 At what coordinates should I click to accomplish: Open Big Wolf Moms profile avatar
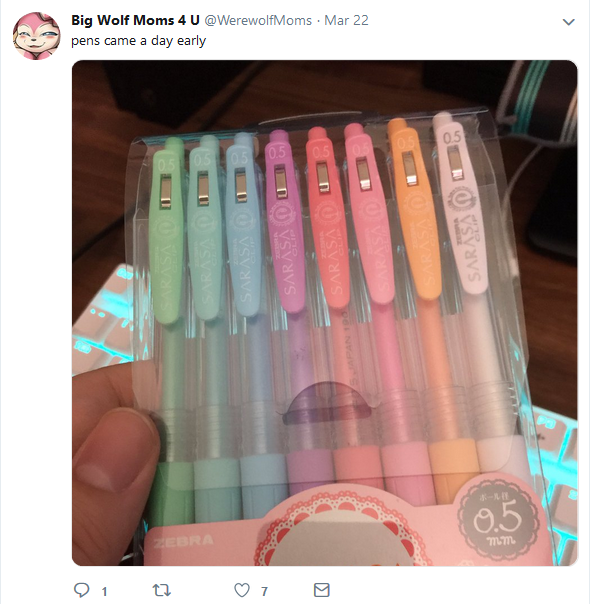tap(36, 36)
